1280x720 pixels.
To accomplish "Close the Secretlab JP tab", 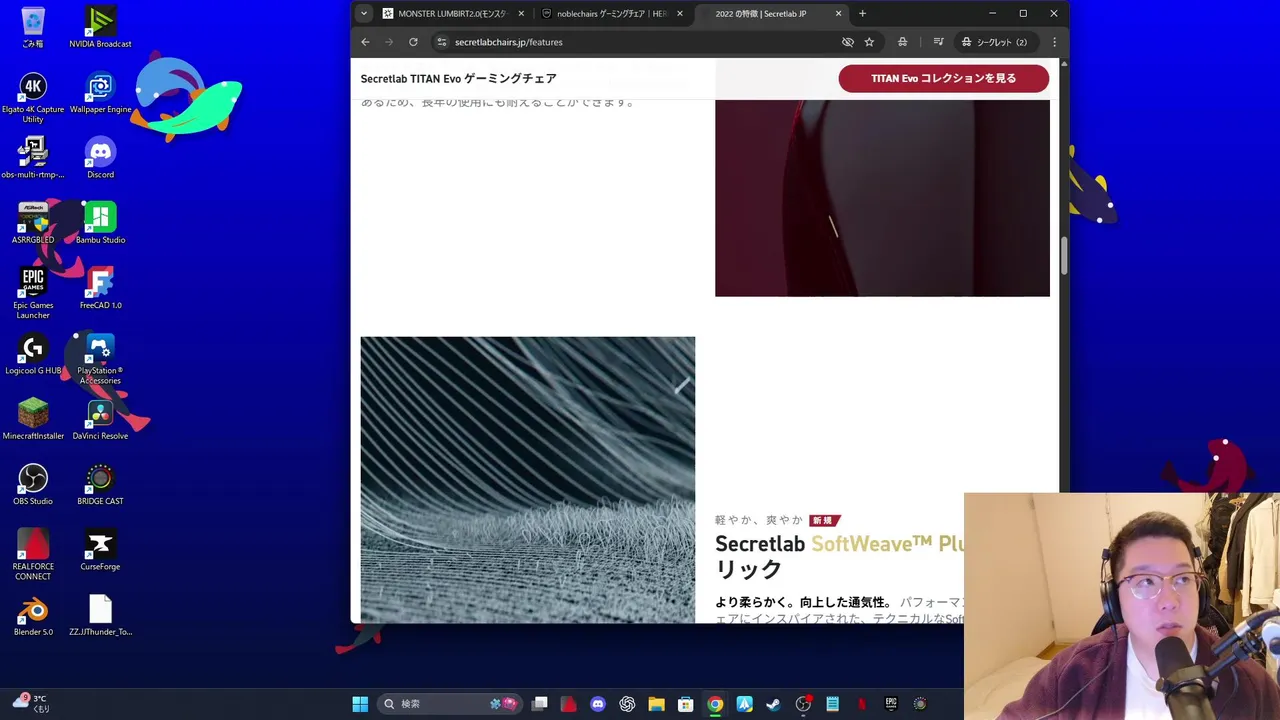I will tap(839, 14).
